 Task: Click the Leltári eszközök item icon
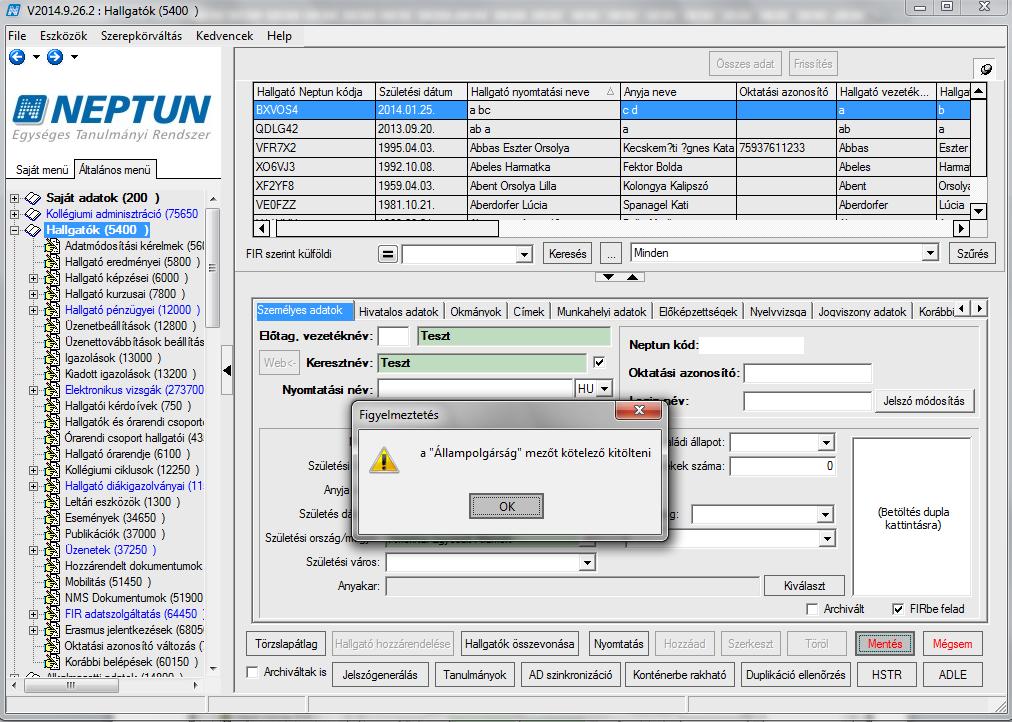[52, 502]
